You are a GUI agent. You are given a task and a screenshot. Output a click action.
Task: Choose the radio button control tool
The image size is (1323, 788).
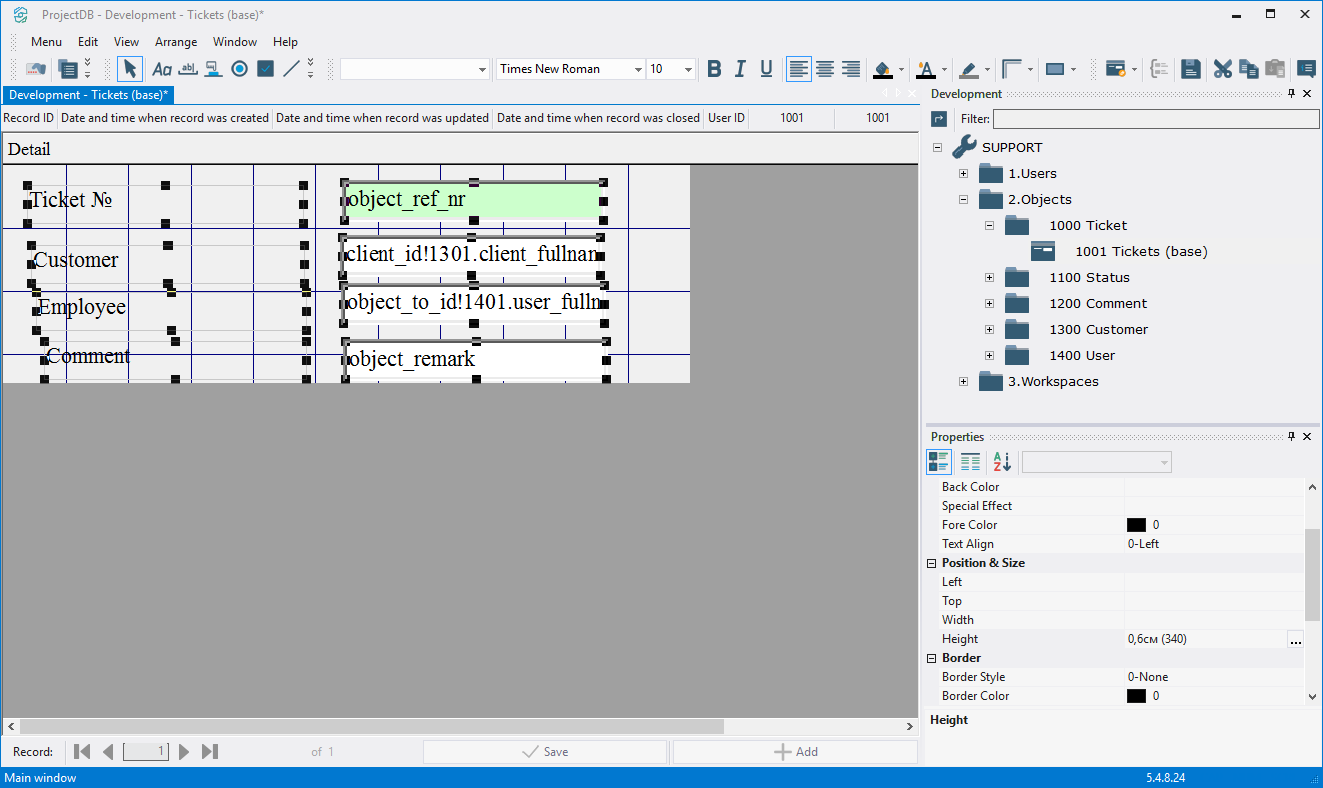(239, 69)
